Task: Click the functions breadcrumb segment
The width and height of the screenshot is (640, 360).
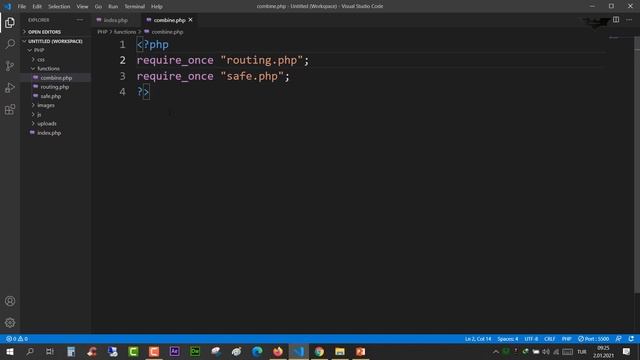Action: 125,31
